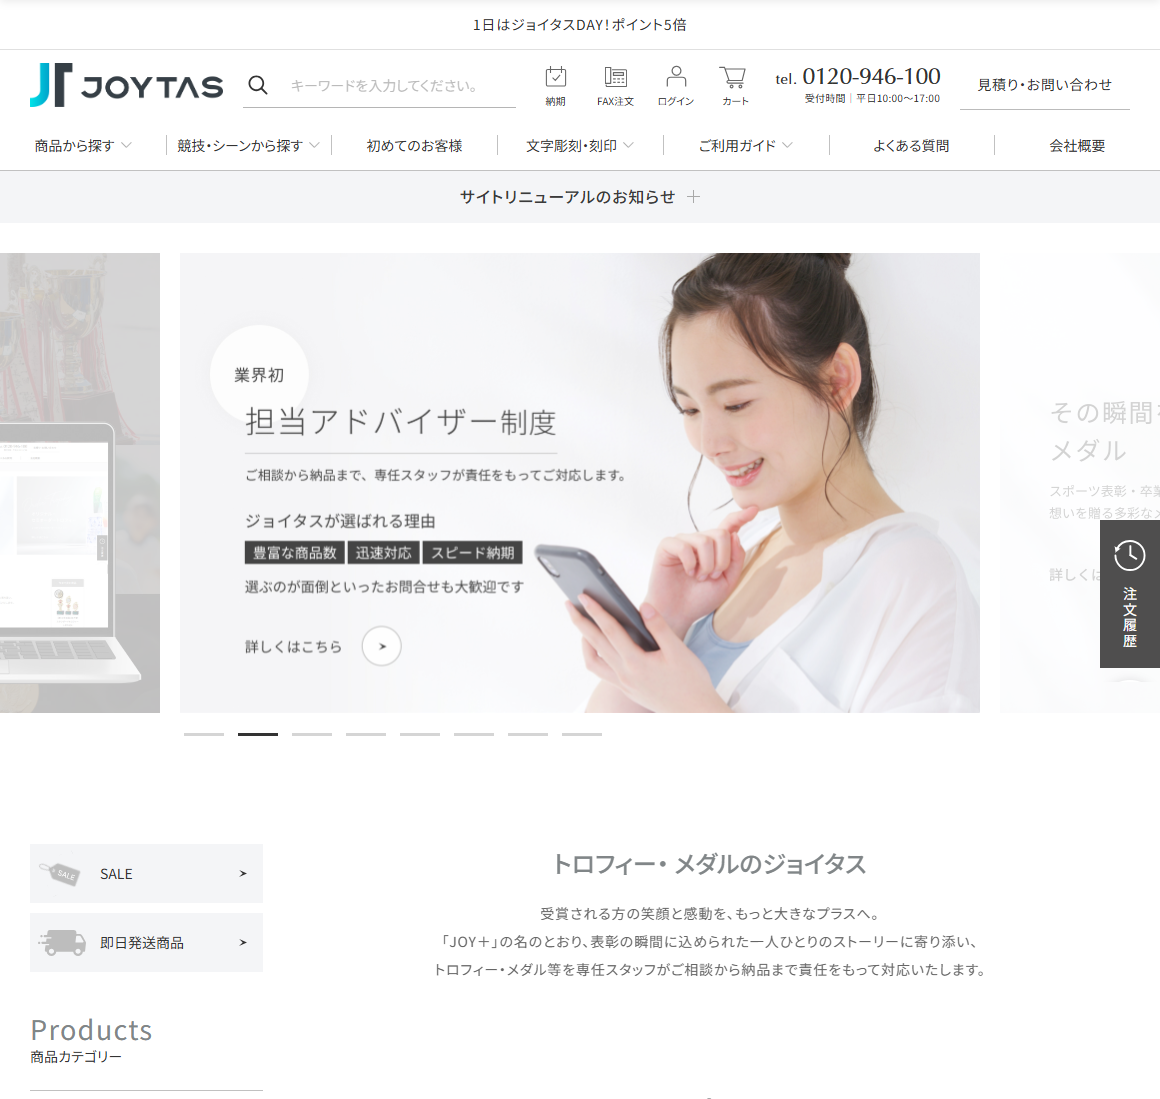Screen dimensions: 1160x1099
Task: Click the トロフィー・メダルのジョイタス heading
Action: click(709, 864)
